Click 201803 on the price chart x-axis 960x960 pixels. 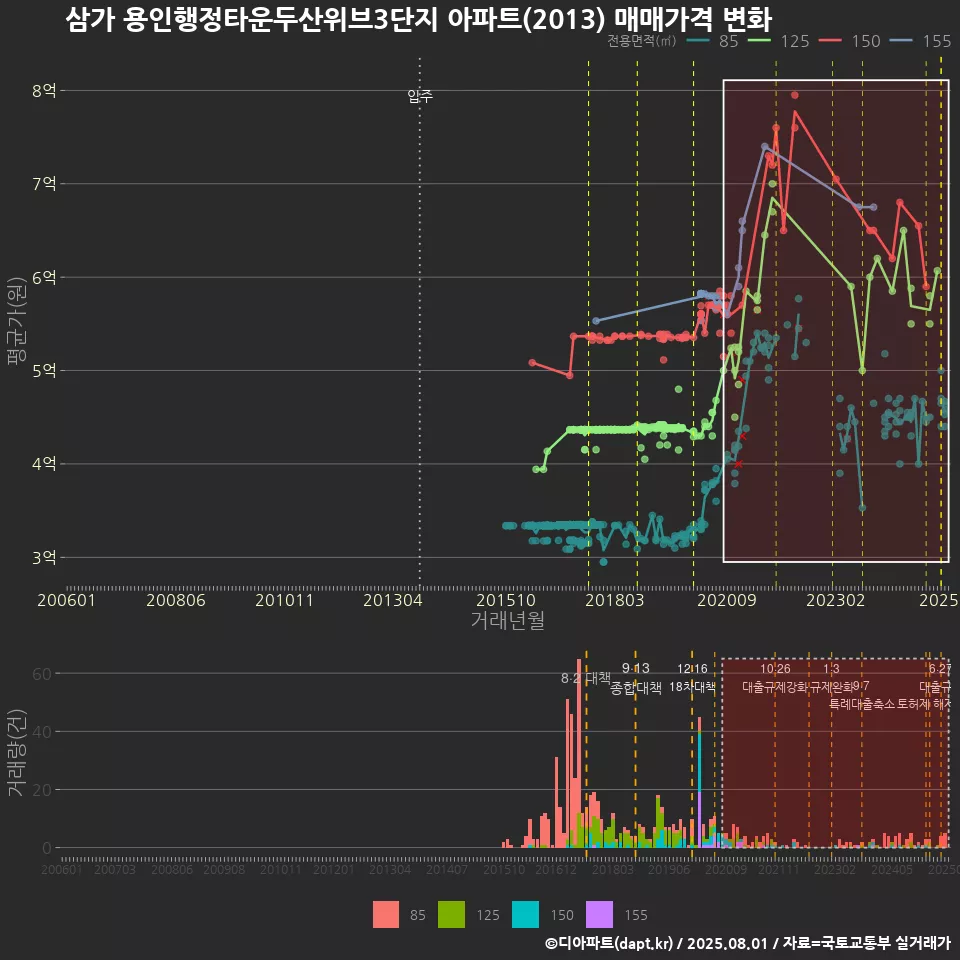[615, 600]
